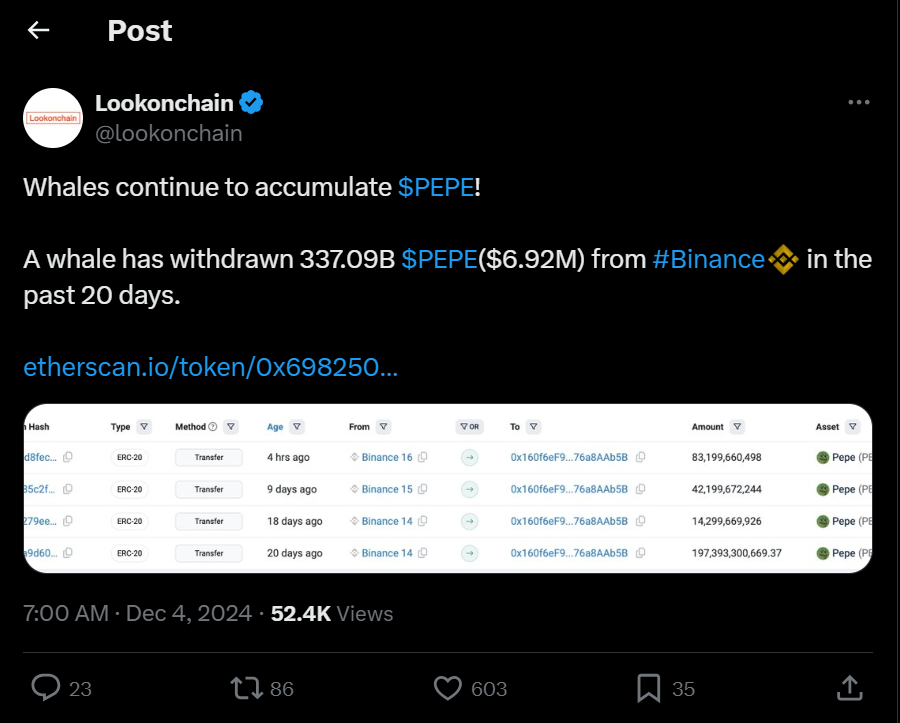Screen dimensions: 900x723
Task: Open the three-dot more options menu
Action: [x=858, y=103]
